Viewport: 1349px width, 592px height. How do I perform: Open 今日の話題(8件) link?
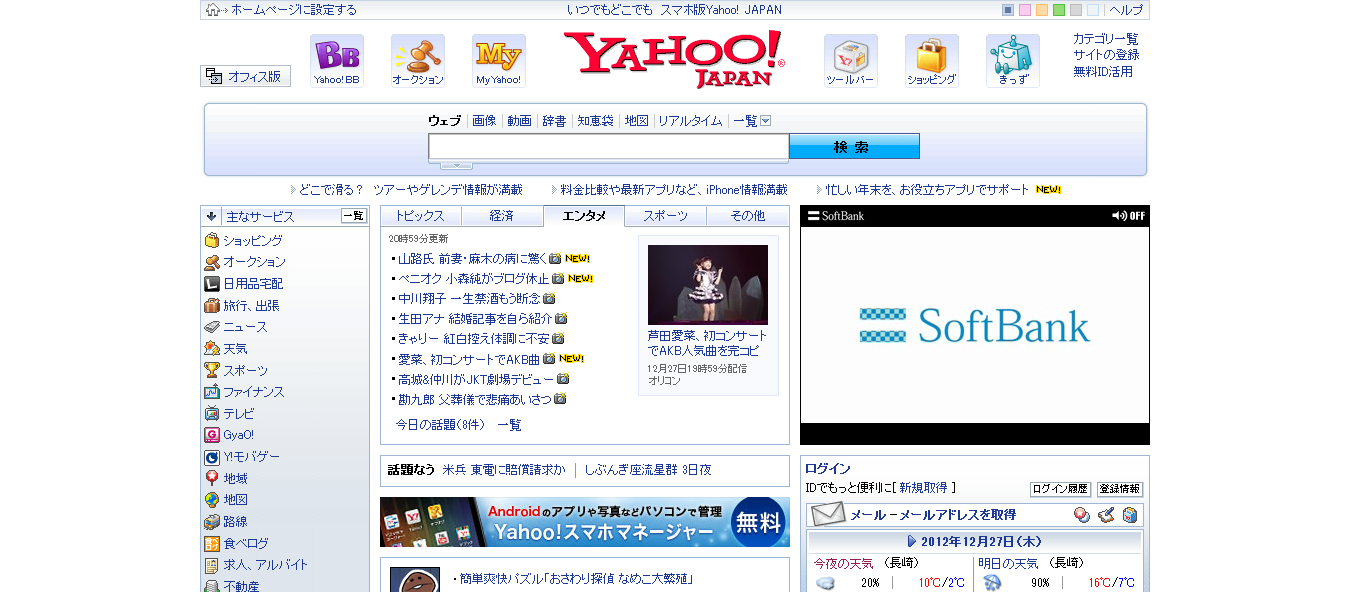440,425
